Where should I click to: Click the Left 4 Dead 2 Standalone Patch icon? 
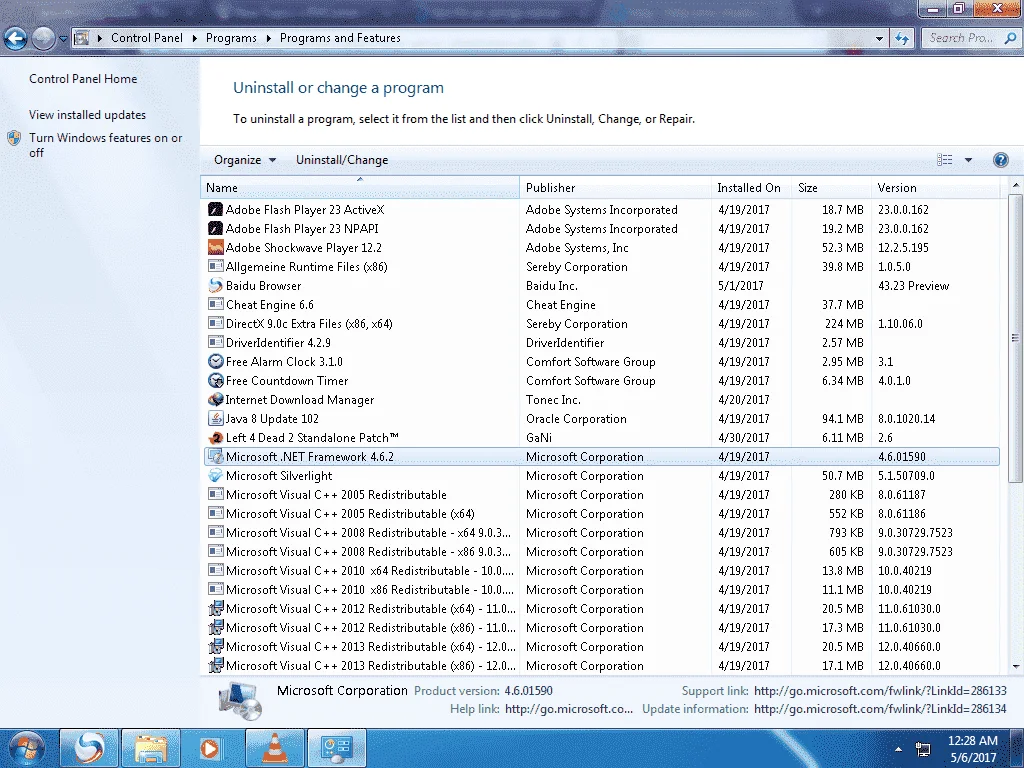point(216,438)
